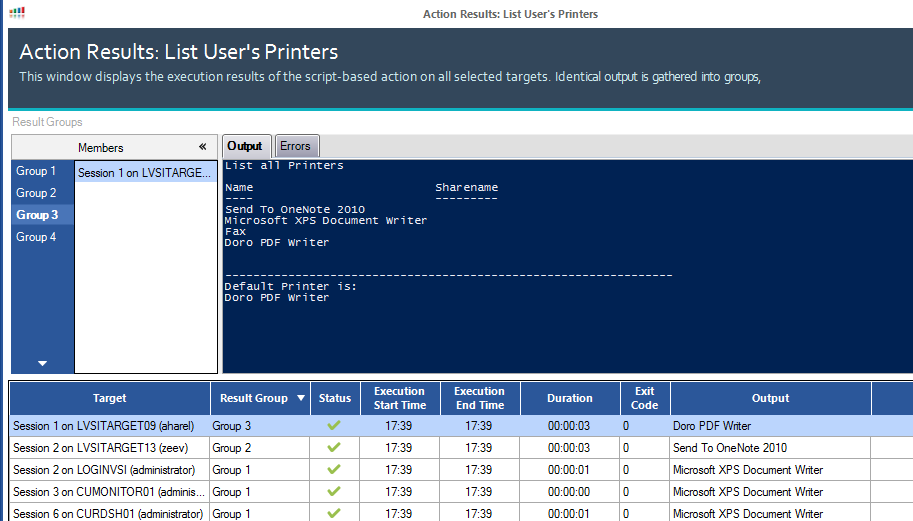Click duration 00:00:00 in CUMONITOR01 row

[x=569, y=492]
